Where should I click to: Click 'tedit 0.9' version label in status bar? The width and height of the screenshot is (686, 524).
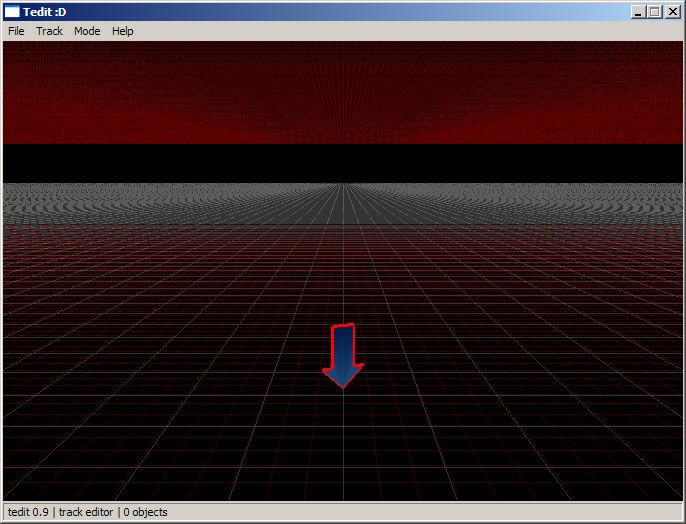[28, 512]
